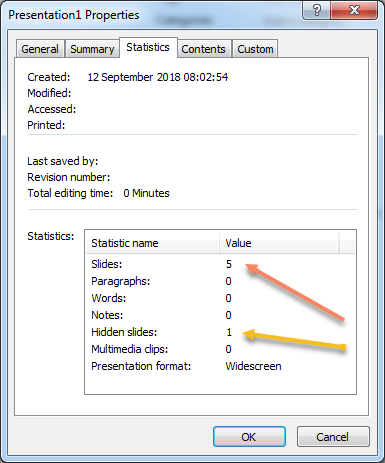Click the Created: label
This screenshot has width=385, height=463.
[x=49, y=77]
